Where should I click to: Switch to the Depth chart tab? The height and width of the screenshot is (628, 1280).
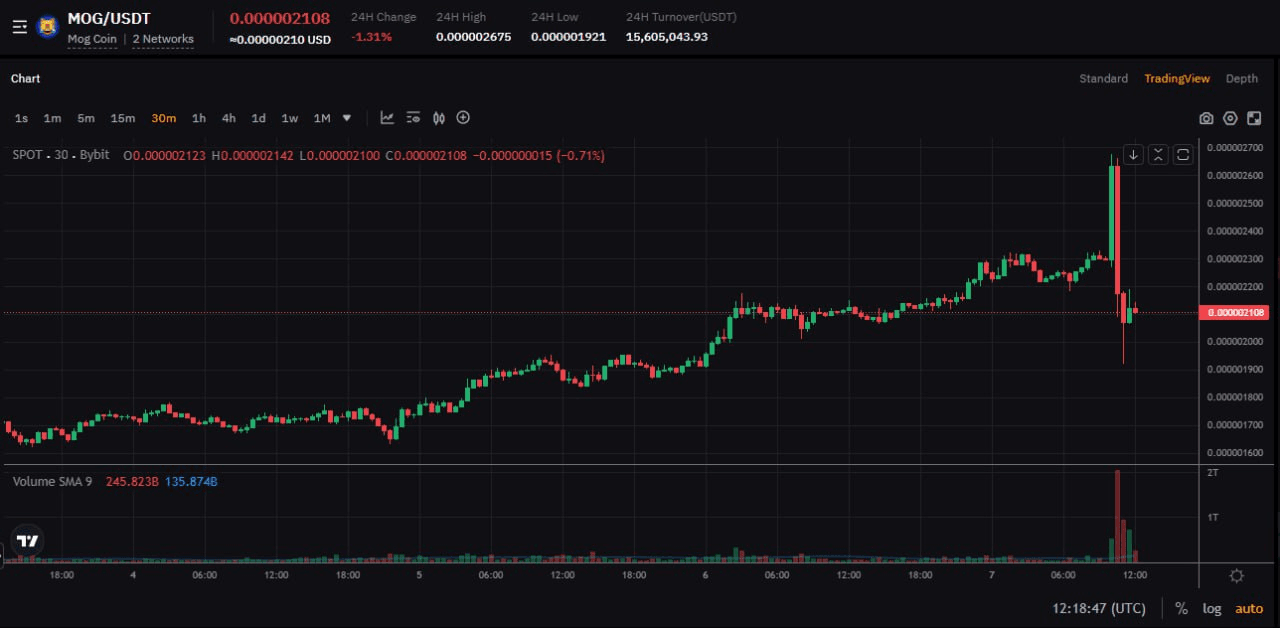coord(1242,78)
